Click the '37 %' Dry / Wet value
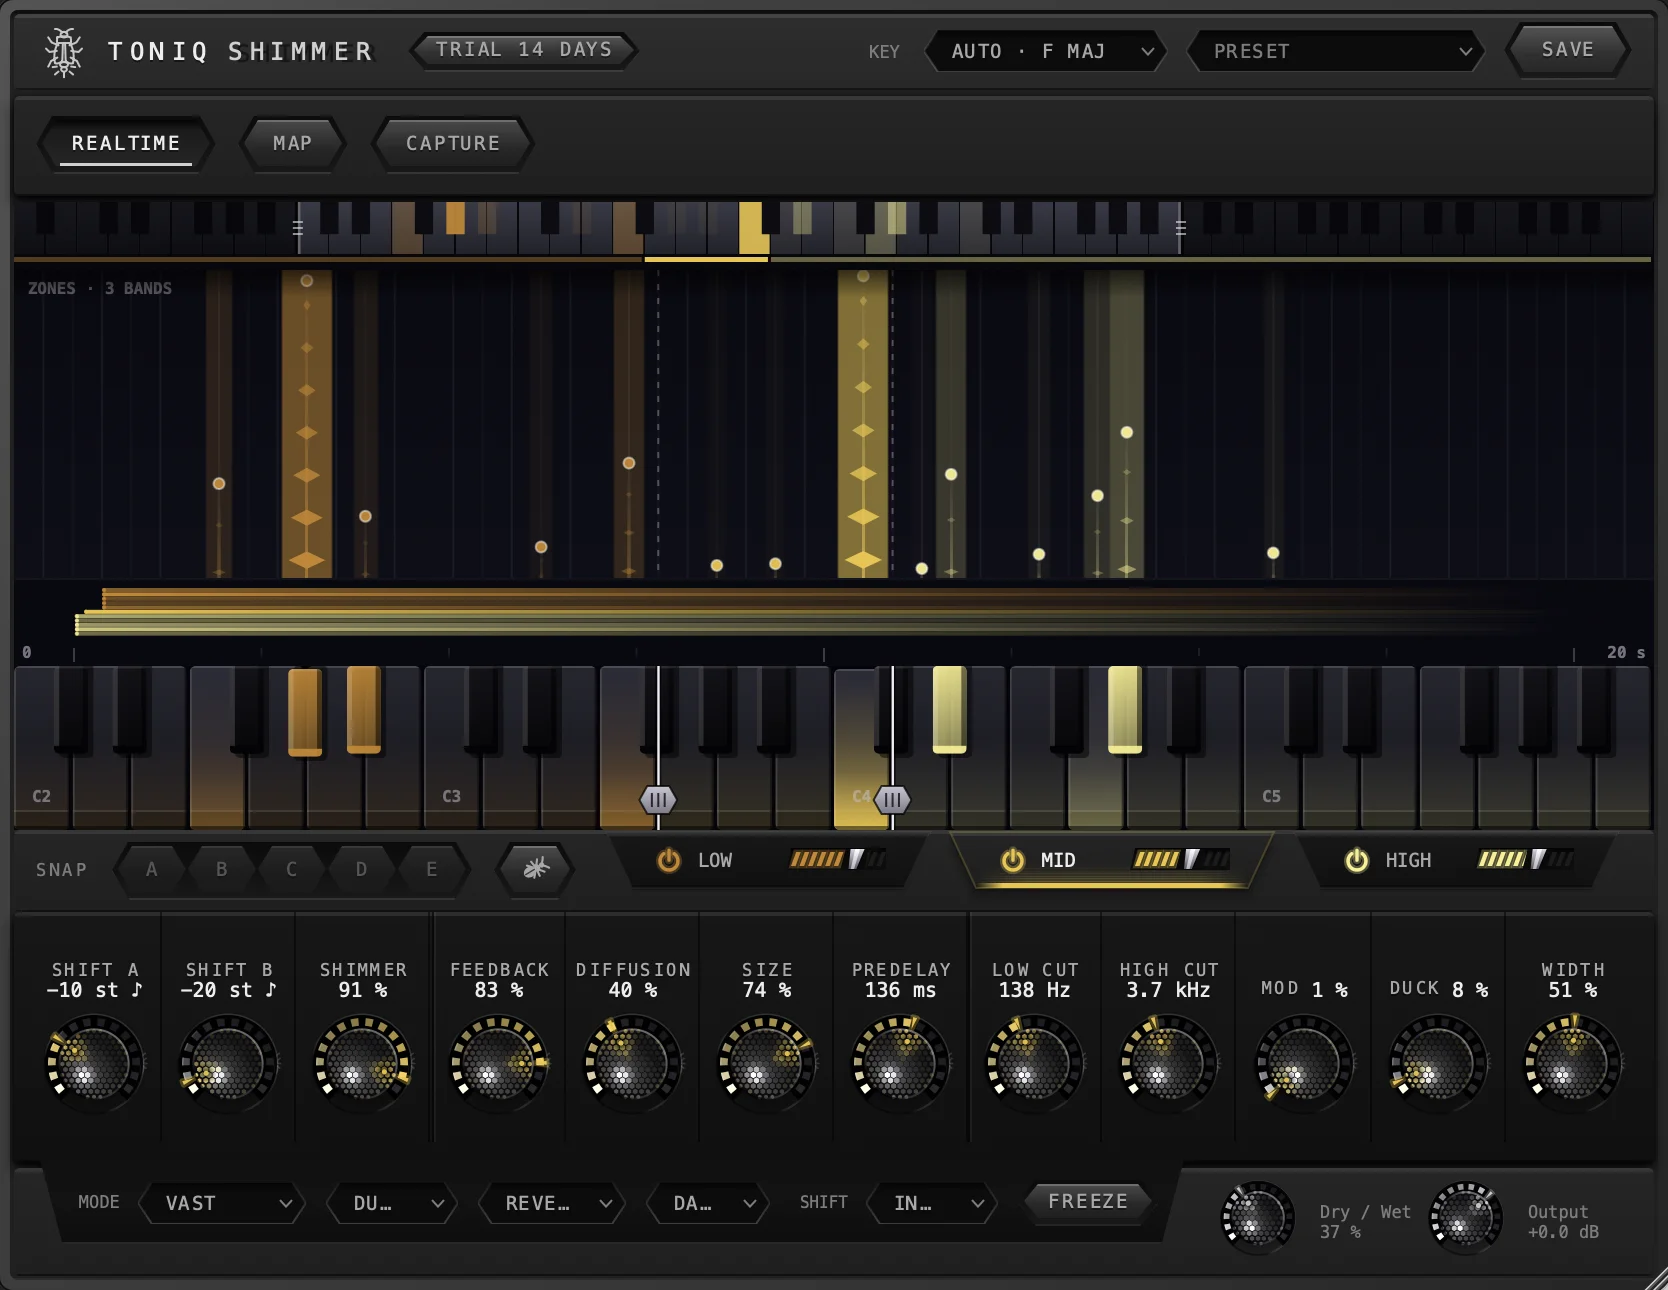The height and width of the screenshot is (1290, 1668). 1341,1232
